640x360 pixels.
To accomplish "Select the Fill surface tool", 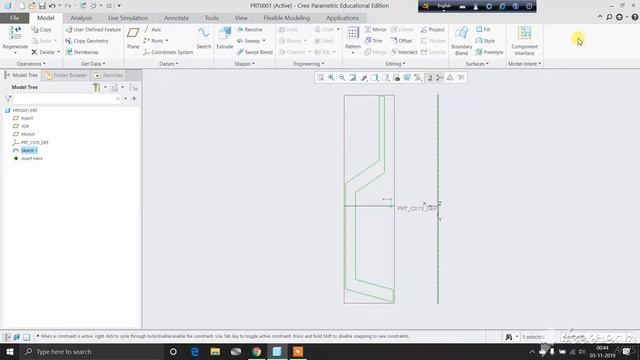I will click(x=483, y=29).
